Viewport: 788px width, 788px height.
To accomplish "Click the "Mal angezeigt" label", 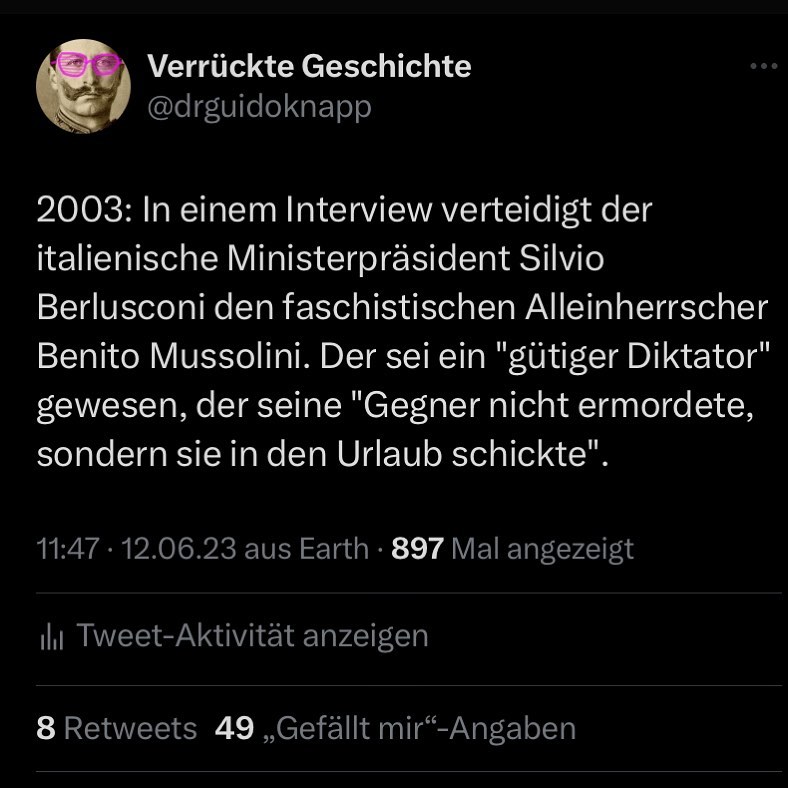I will (542, 549).
